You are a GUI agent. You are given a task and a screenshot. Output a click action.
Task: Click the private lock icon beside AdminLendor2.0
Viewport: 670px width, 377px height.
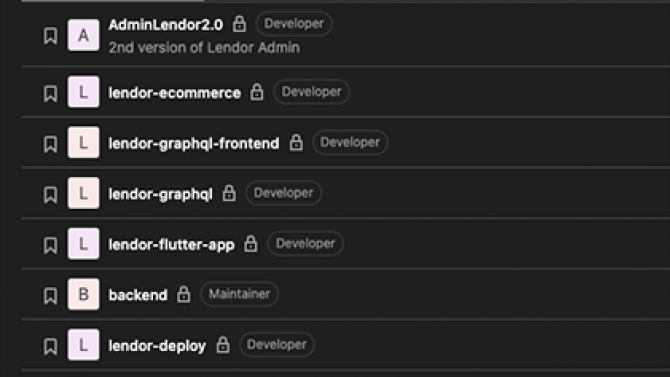(x=239, y=24)
